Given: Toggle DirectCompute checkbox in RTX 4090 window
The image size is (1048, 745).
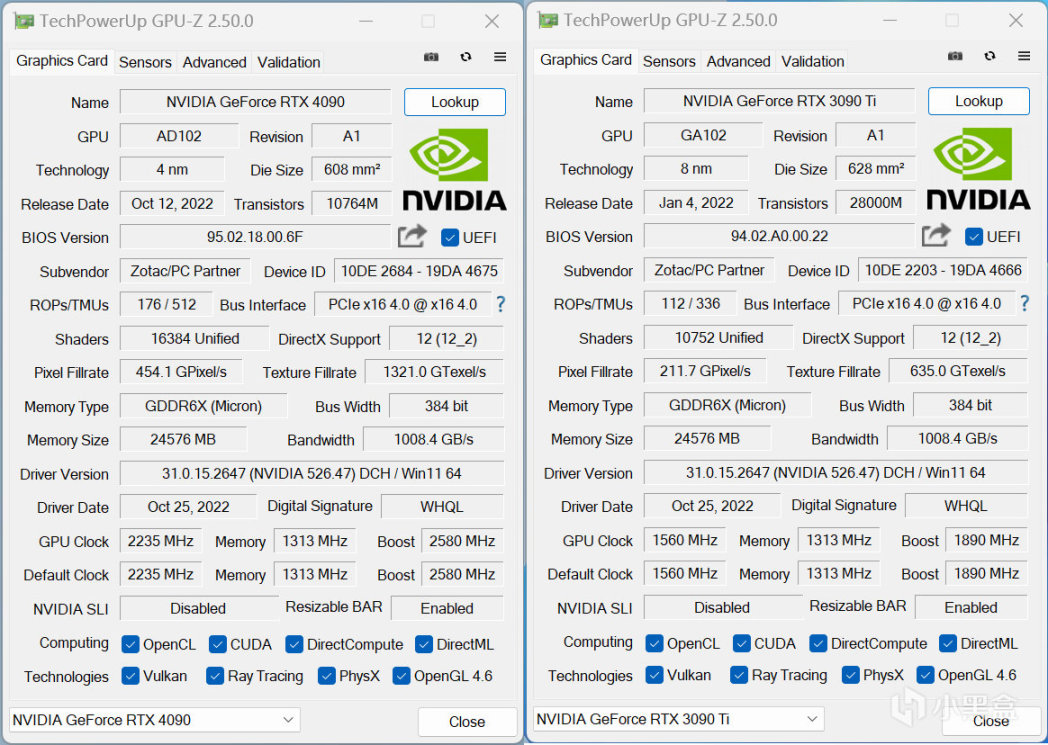Looking at the screenshot, I should pyautogui.click(x=294, y=644).
